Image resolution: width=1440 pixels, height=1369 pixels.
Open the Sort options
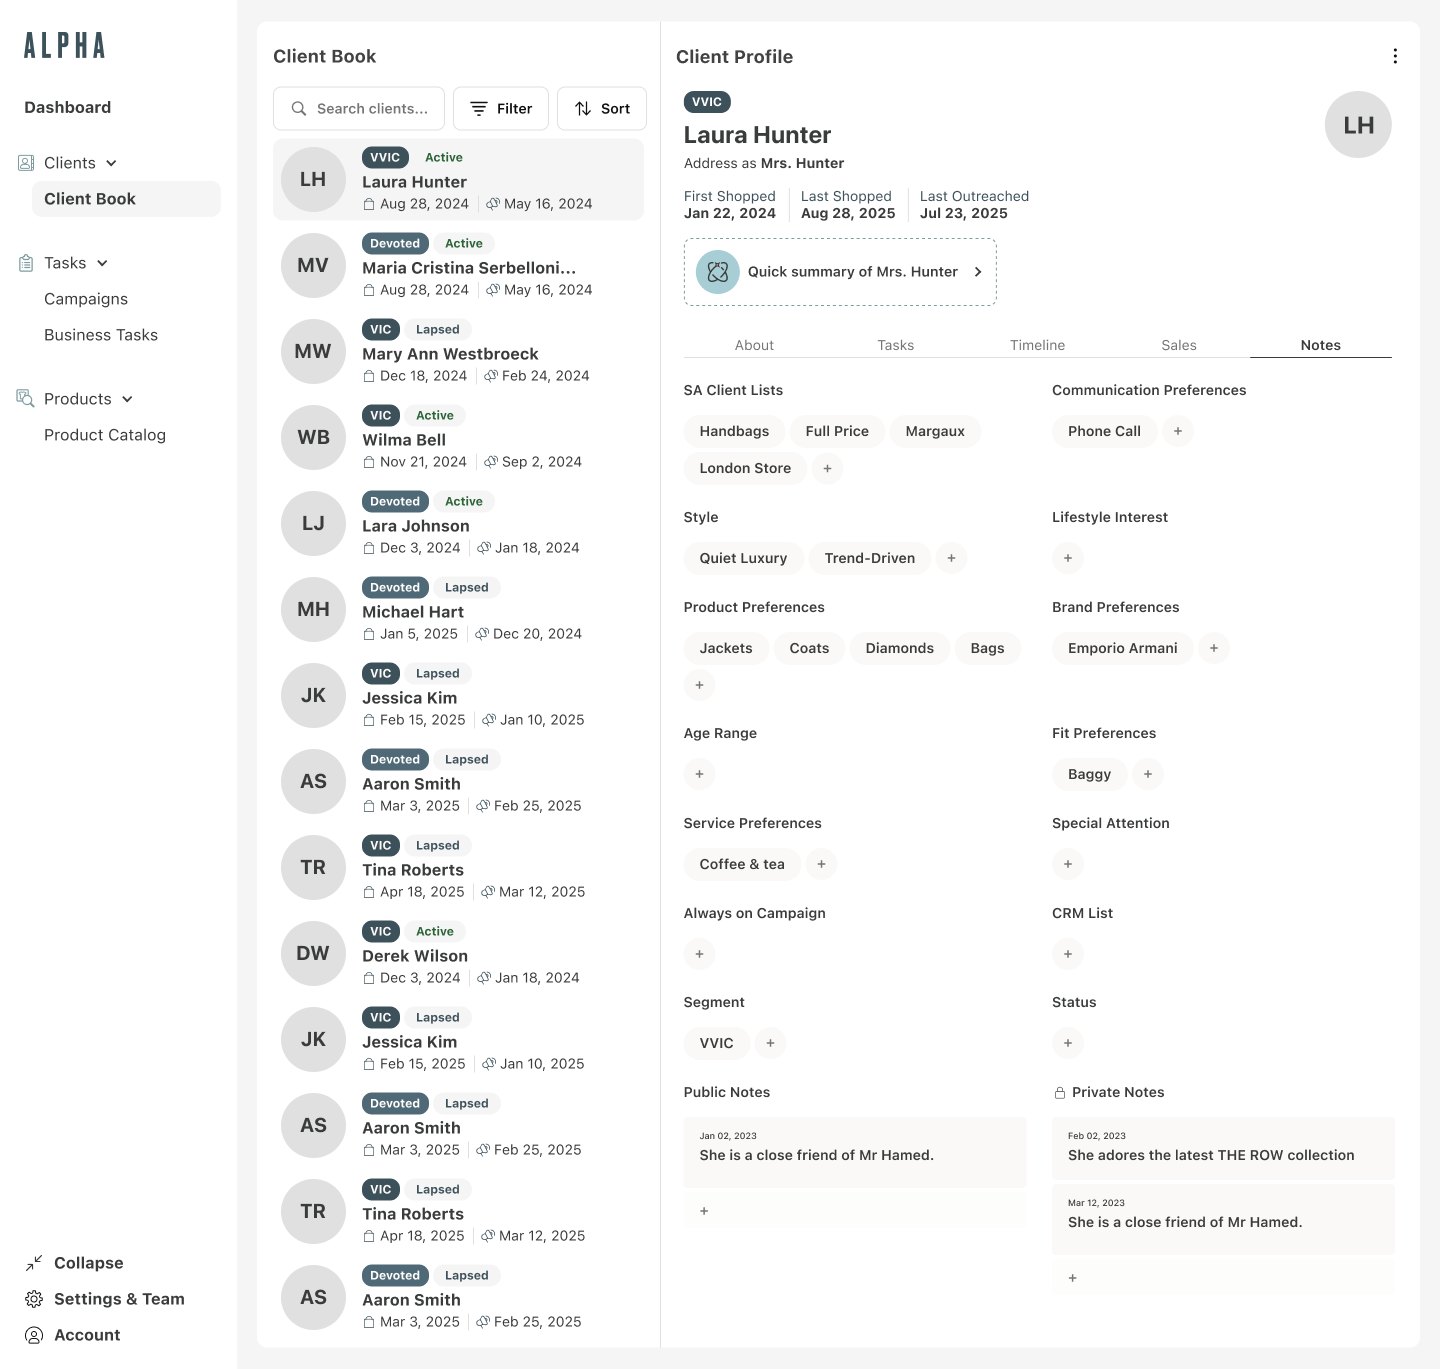[602, 108]
